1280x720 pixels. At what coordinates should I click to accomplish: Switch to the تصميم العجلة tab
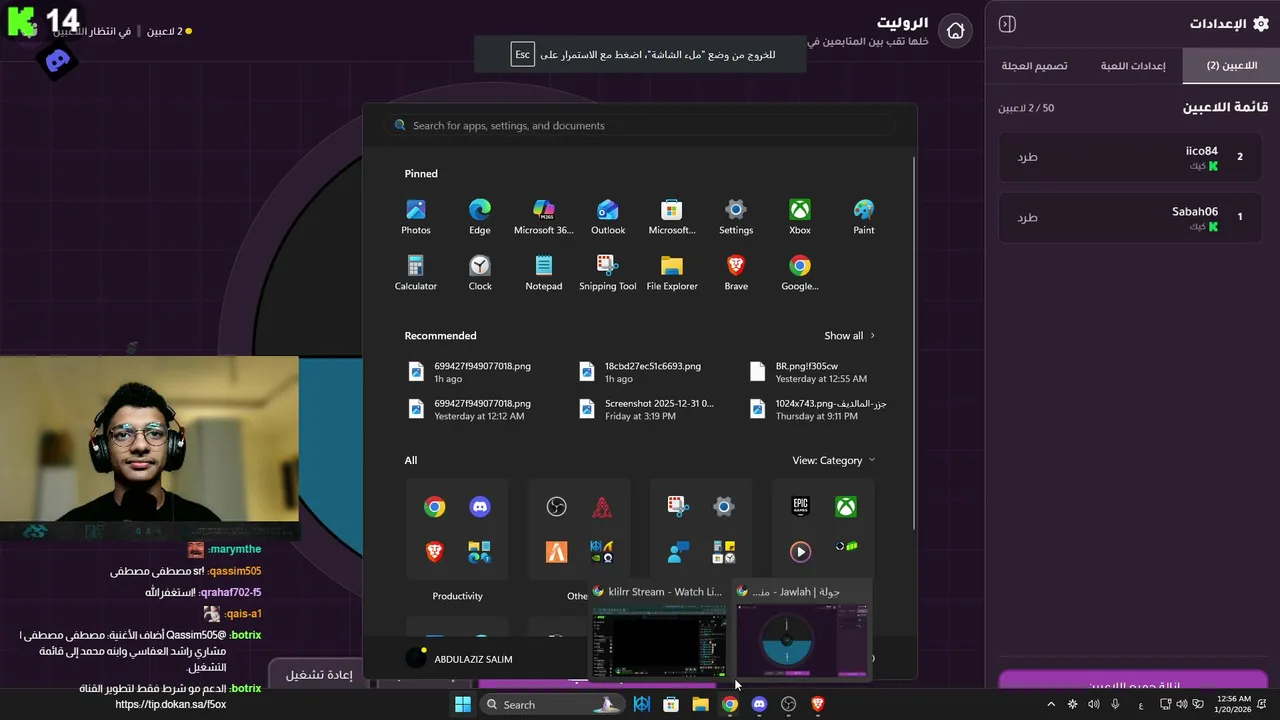tap(1035, 65)
